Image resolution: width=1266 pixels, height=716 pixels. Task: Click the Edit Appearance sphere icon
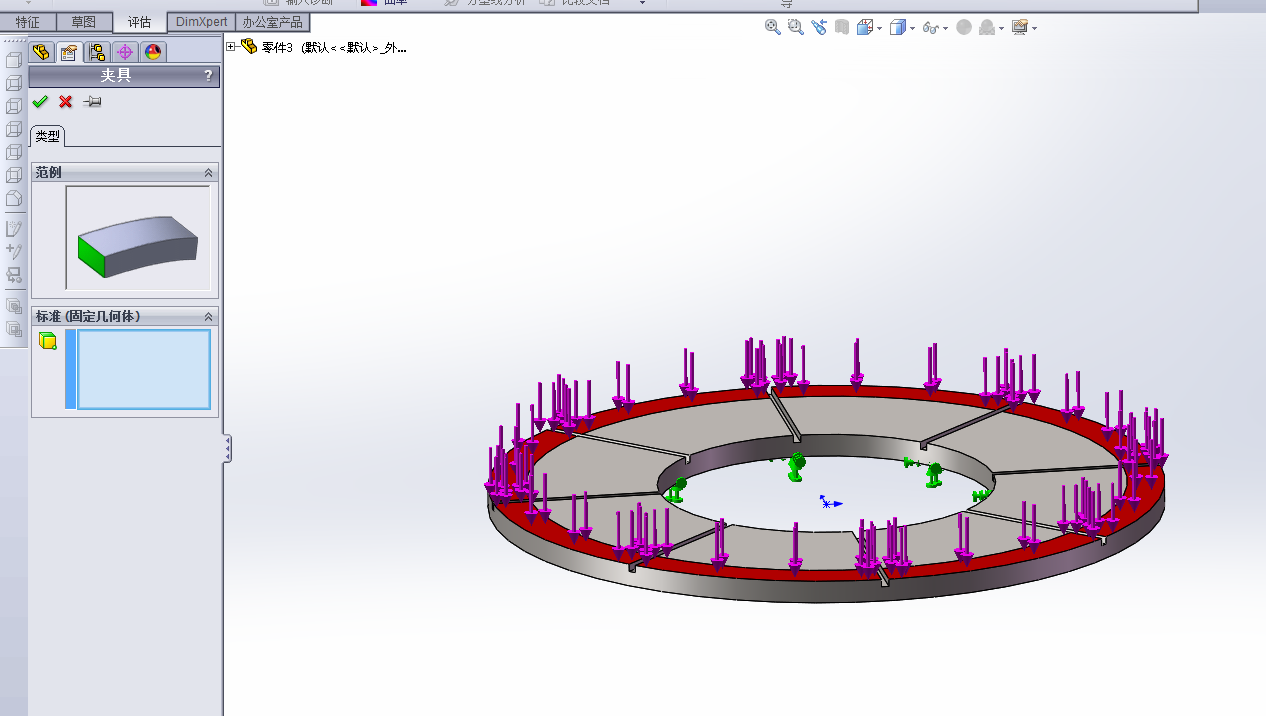[964, 27]
